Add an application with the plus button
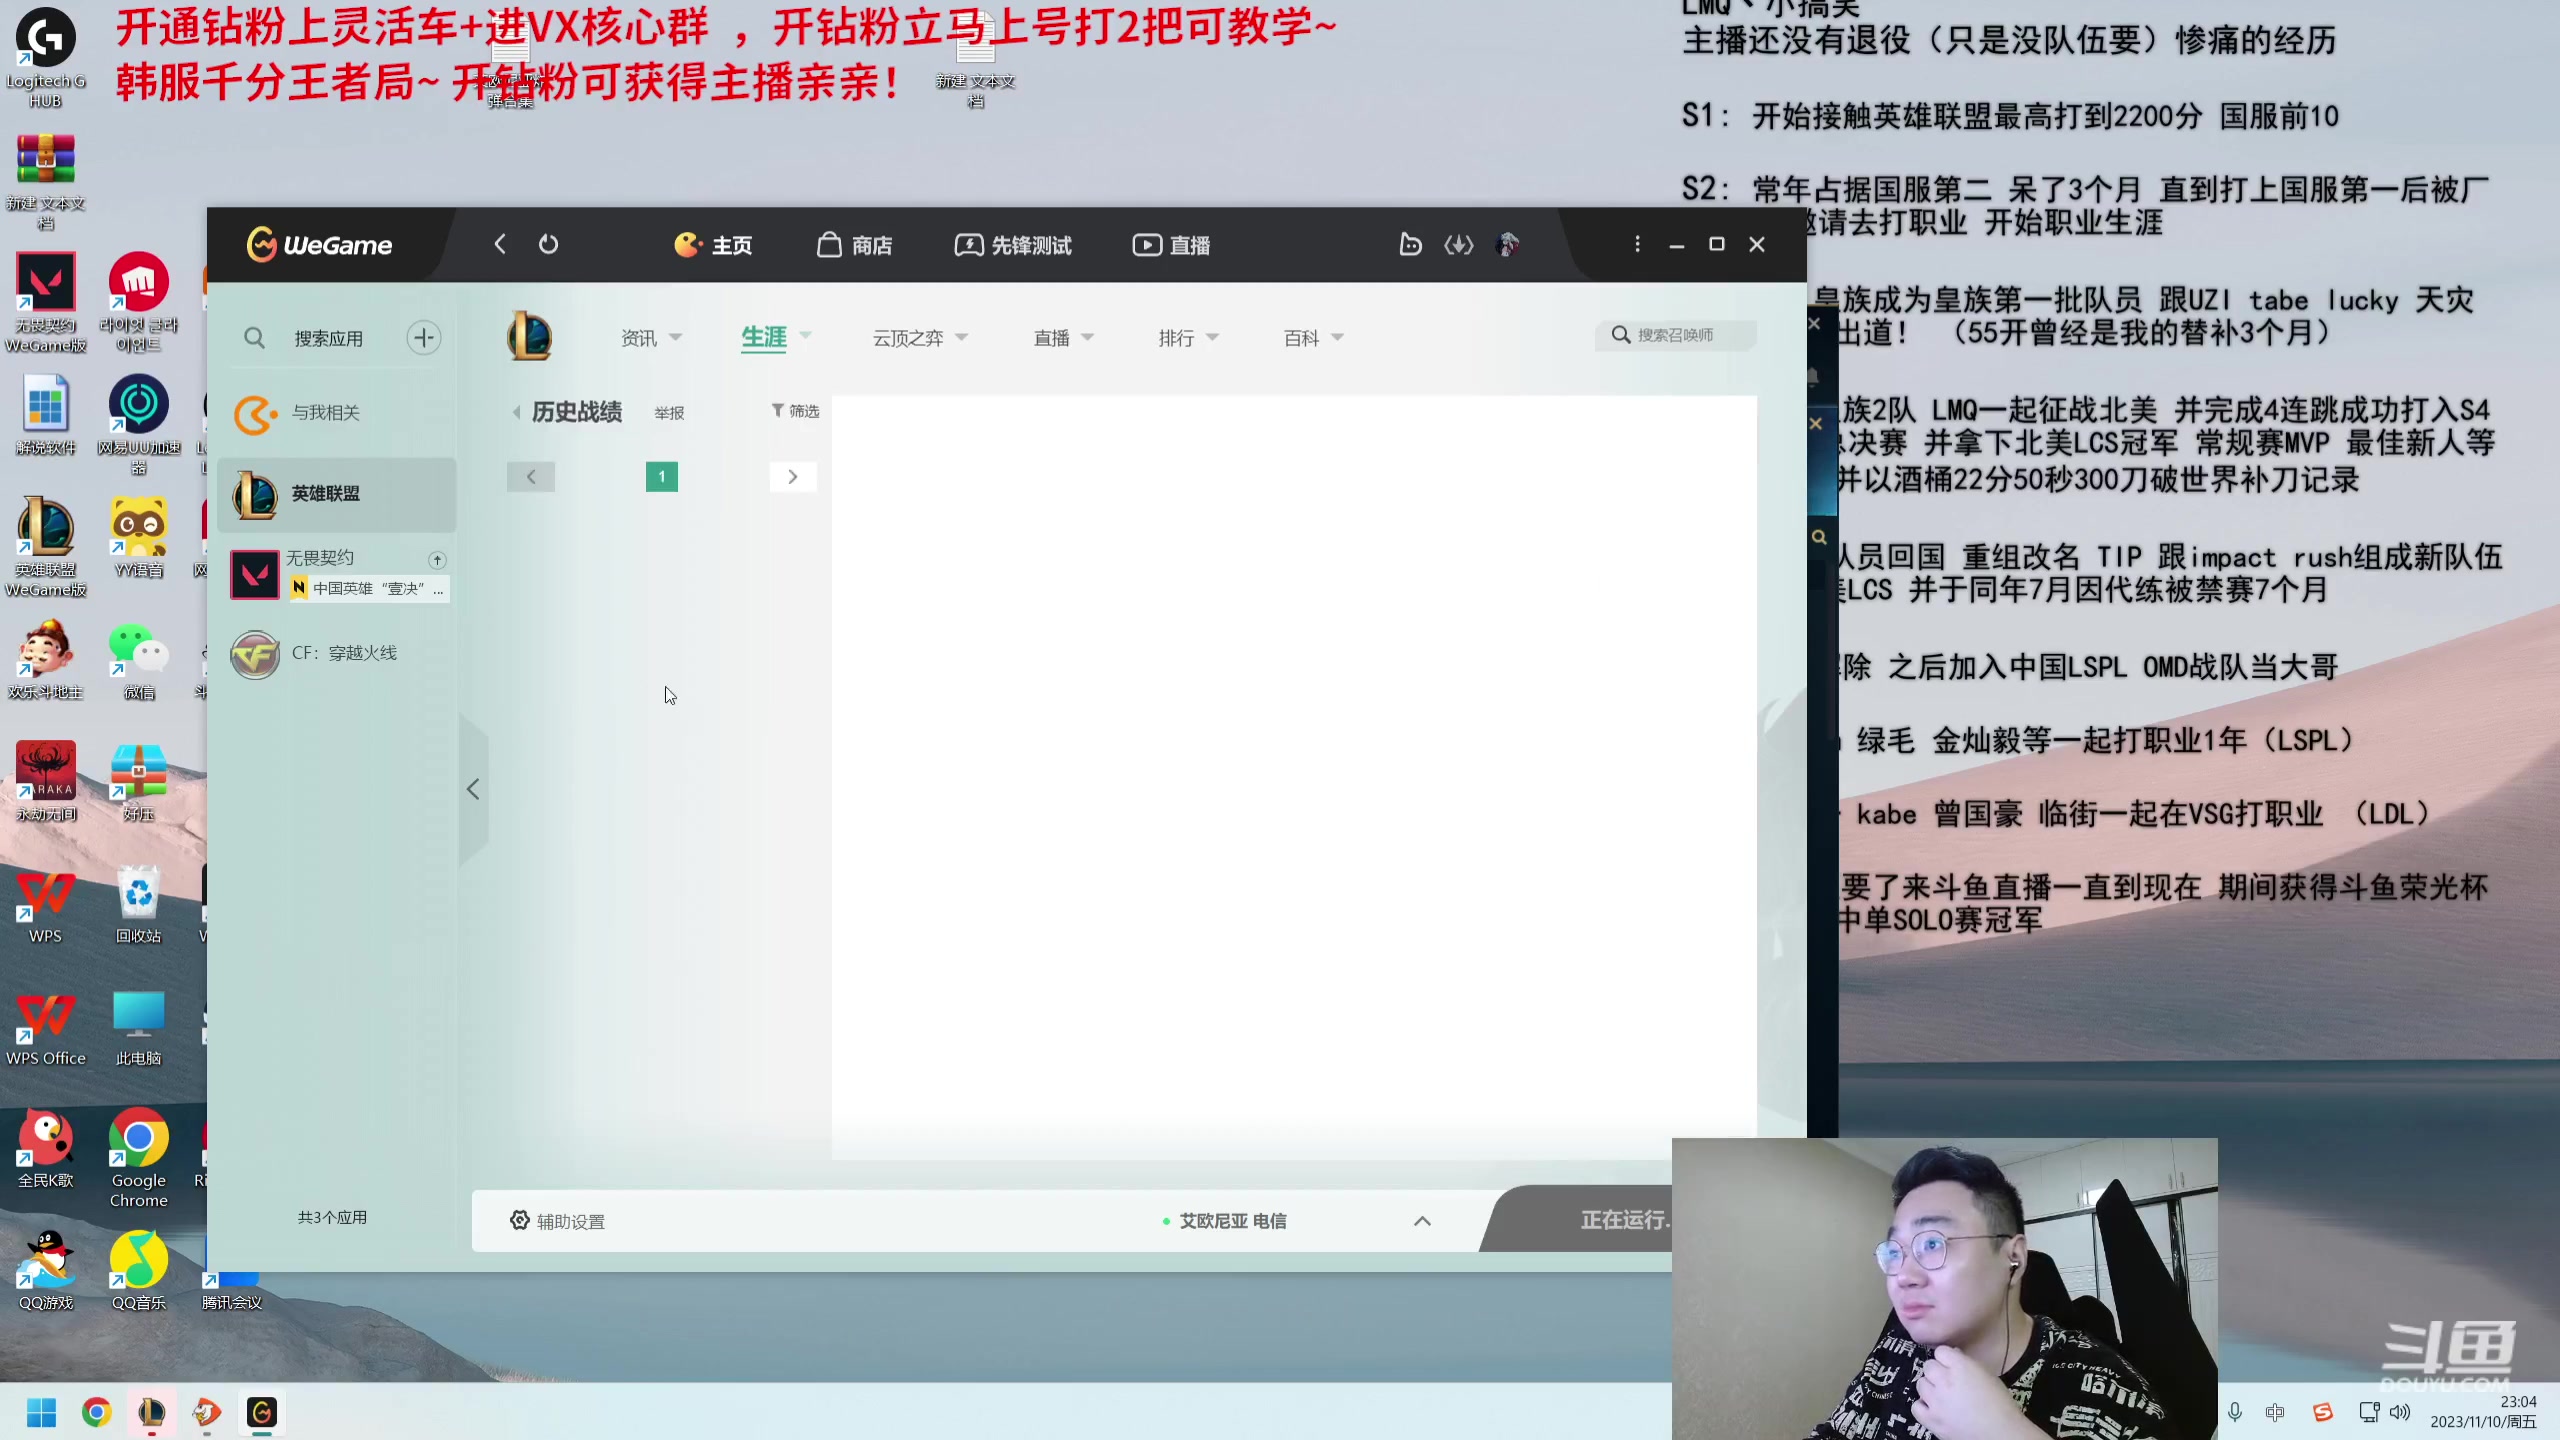 click(424, 338)
